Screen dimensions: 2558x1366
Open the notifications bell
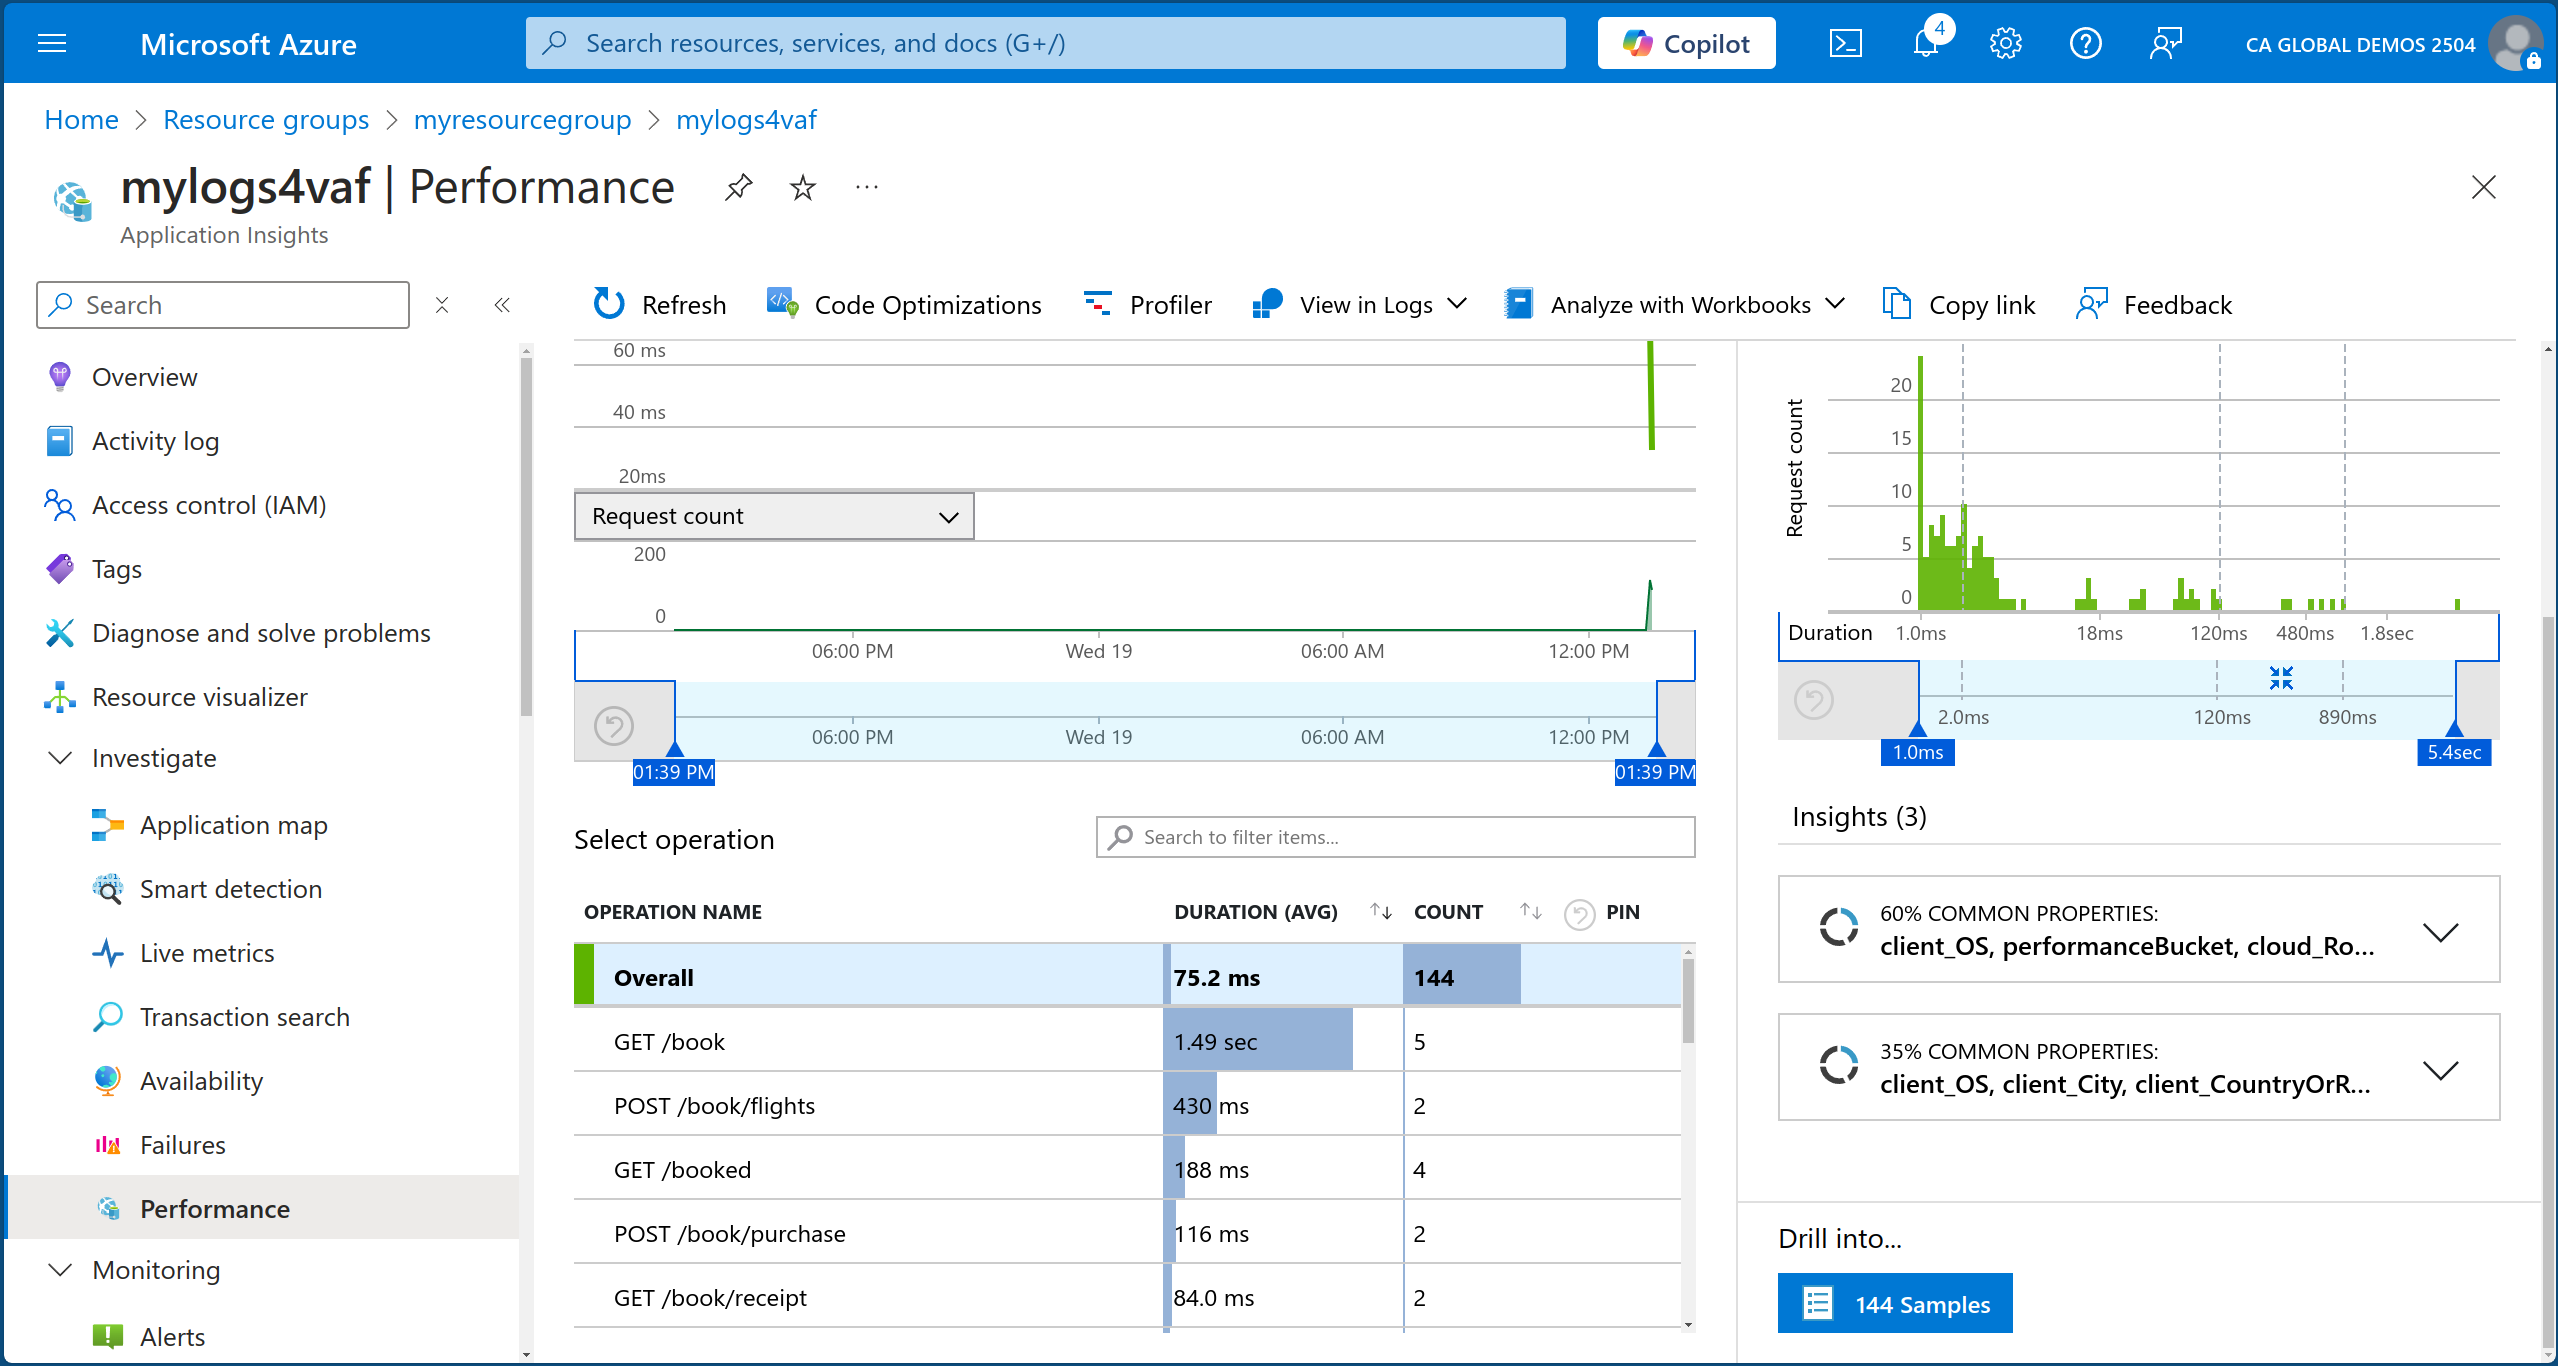tap(1926, 44)
